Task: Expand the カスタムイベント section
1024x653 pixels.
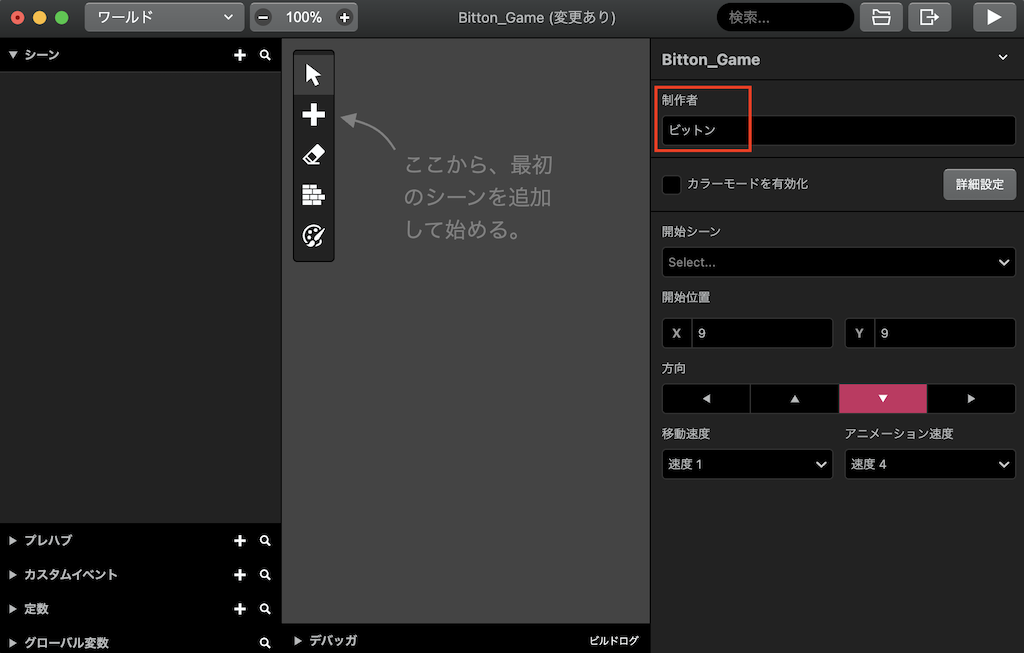Action: (x=12, y=575)
